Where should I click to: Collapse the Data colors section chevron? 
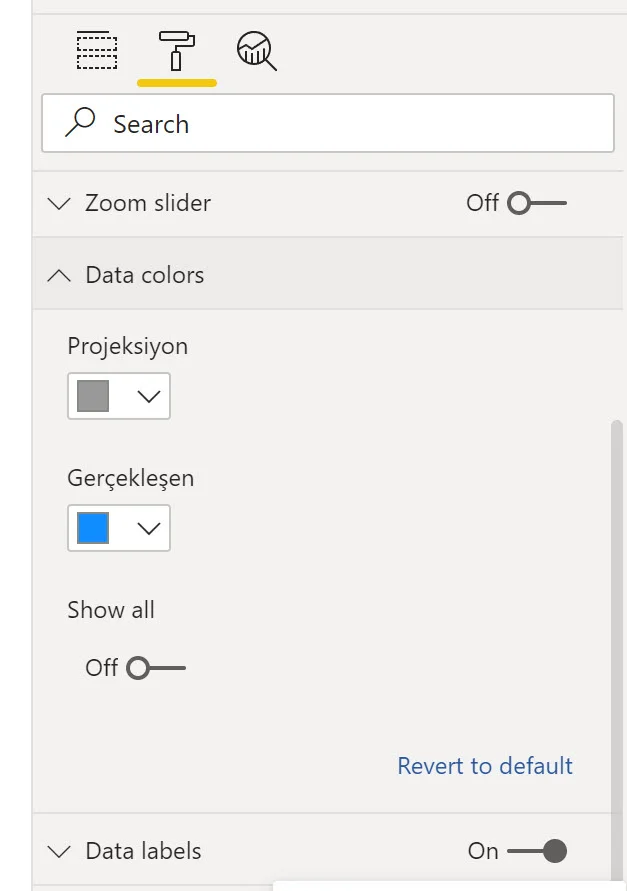point(60,275)
